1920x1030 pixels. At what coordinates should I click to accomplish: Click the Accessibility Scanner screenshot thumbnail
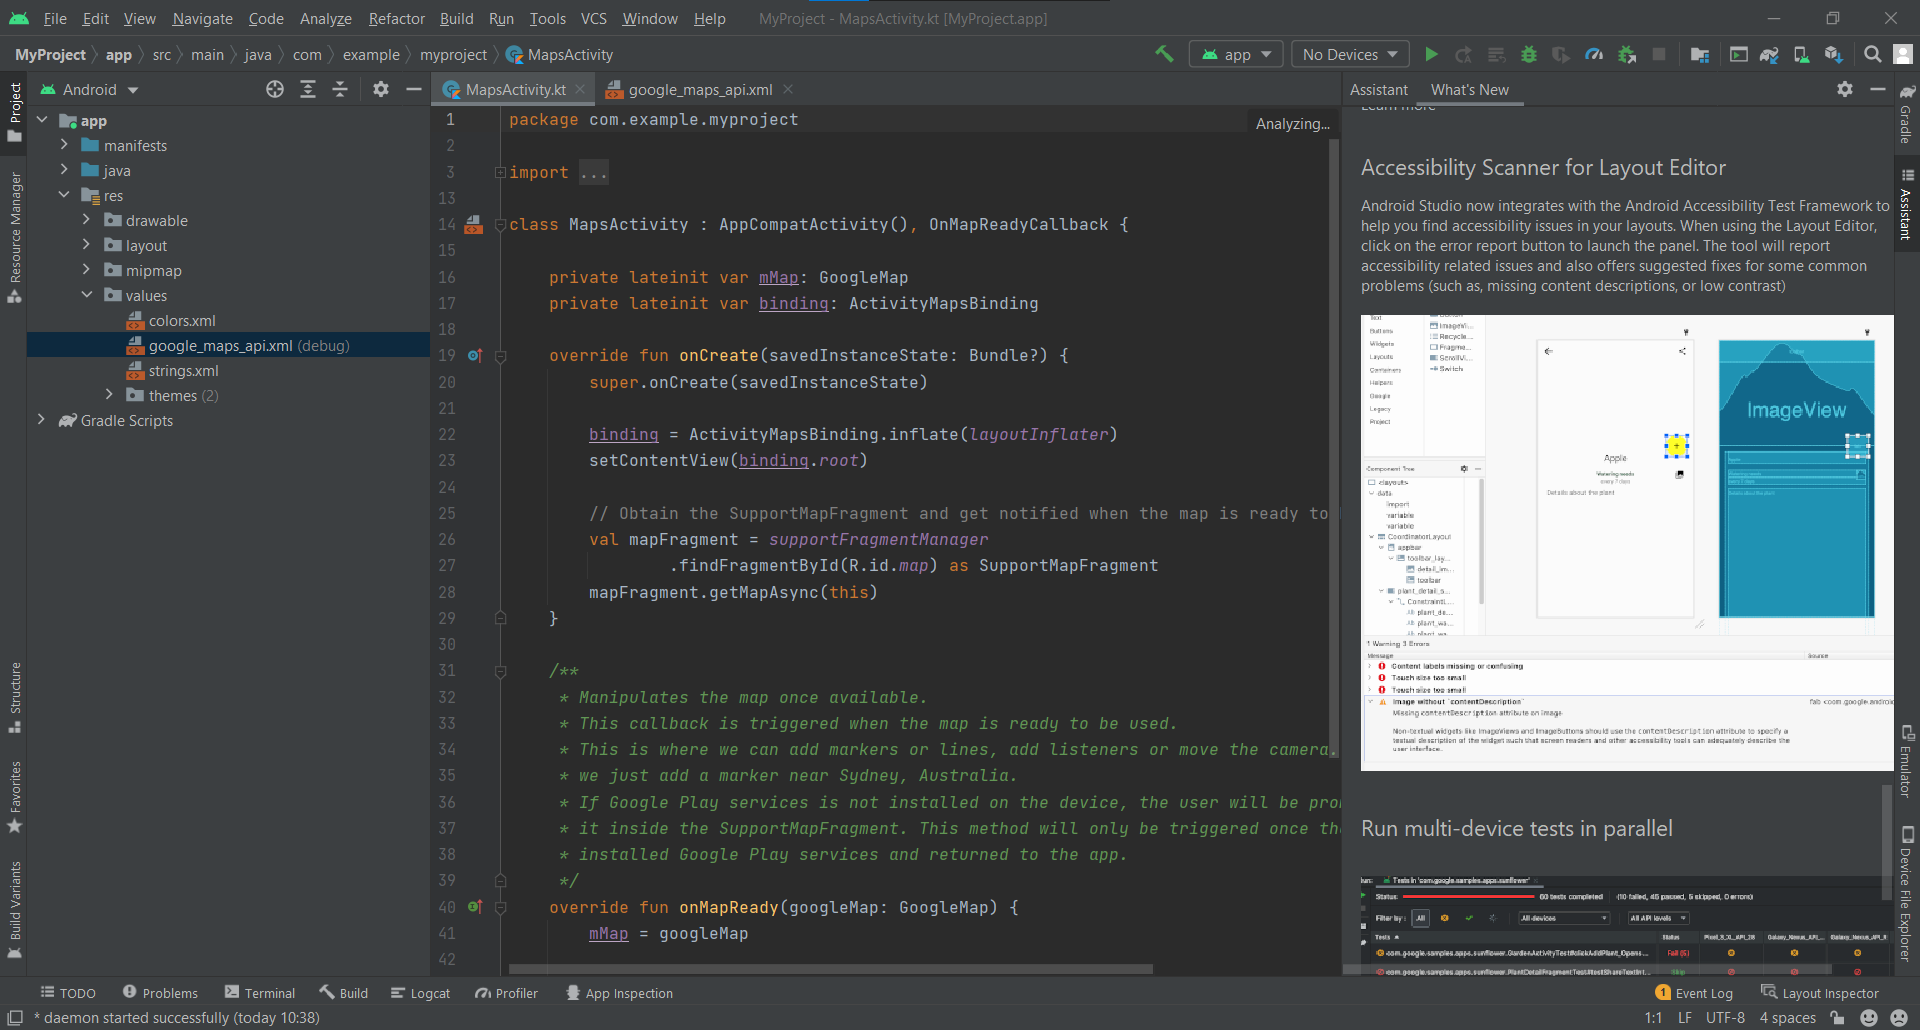point(1627,542)
